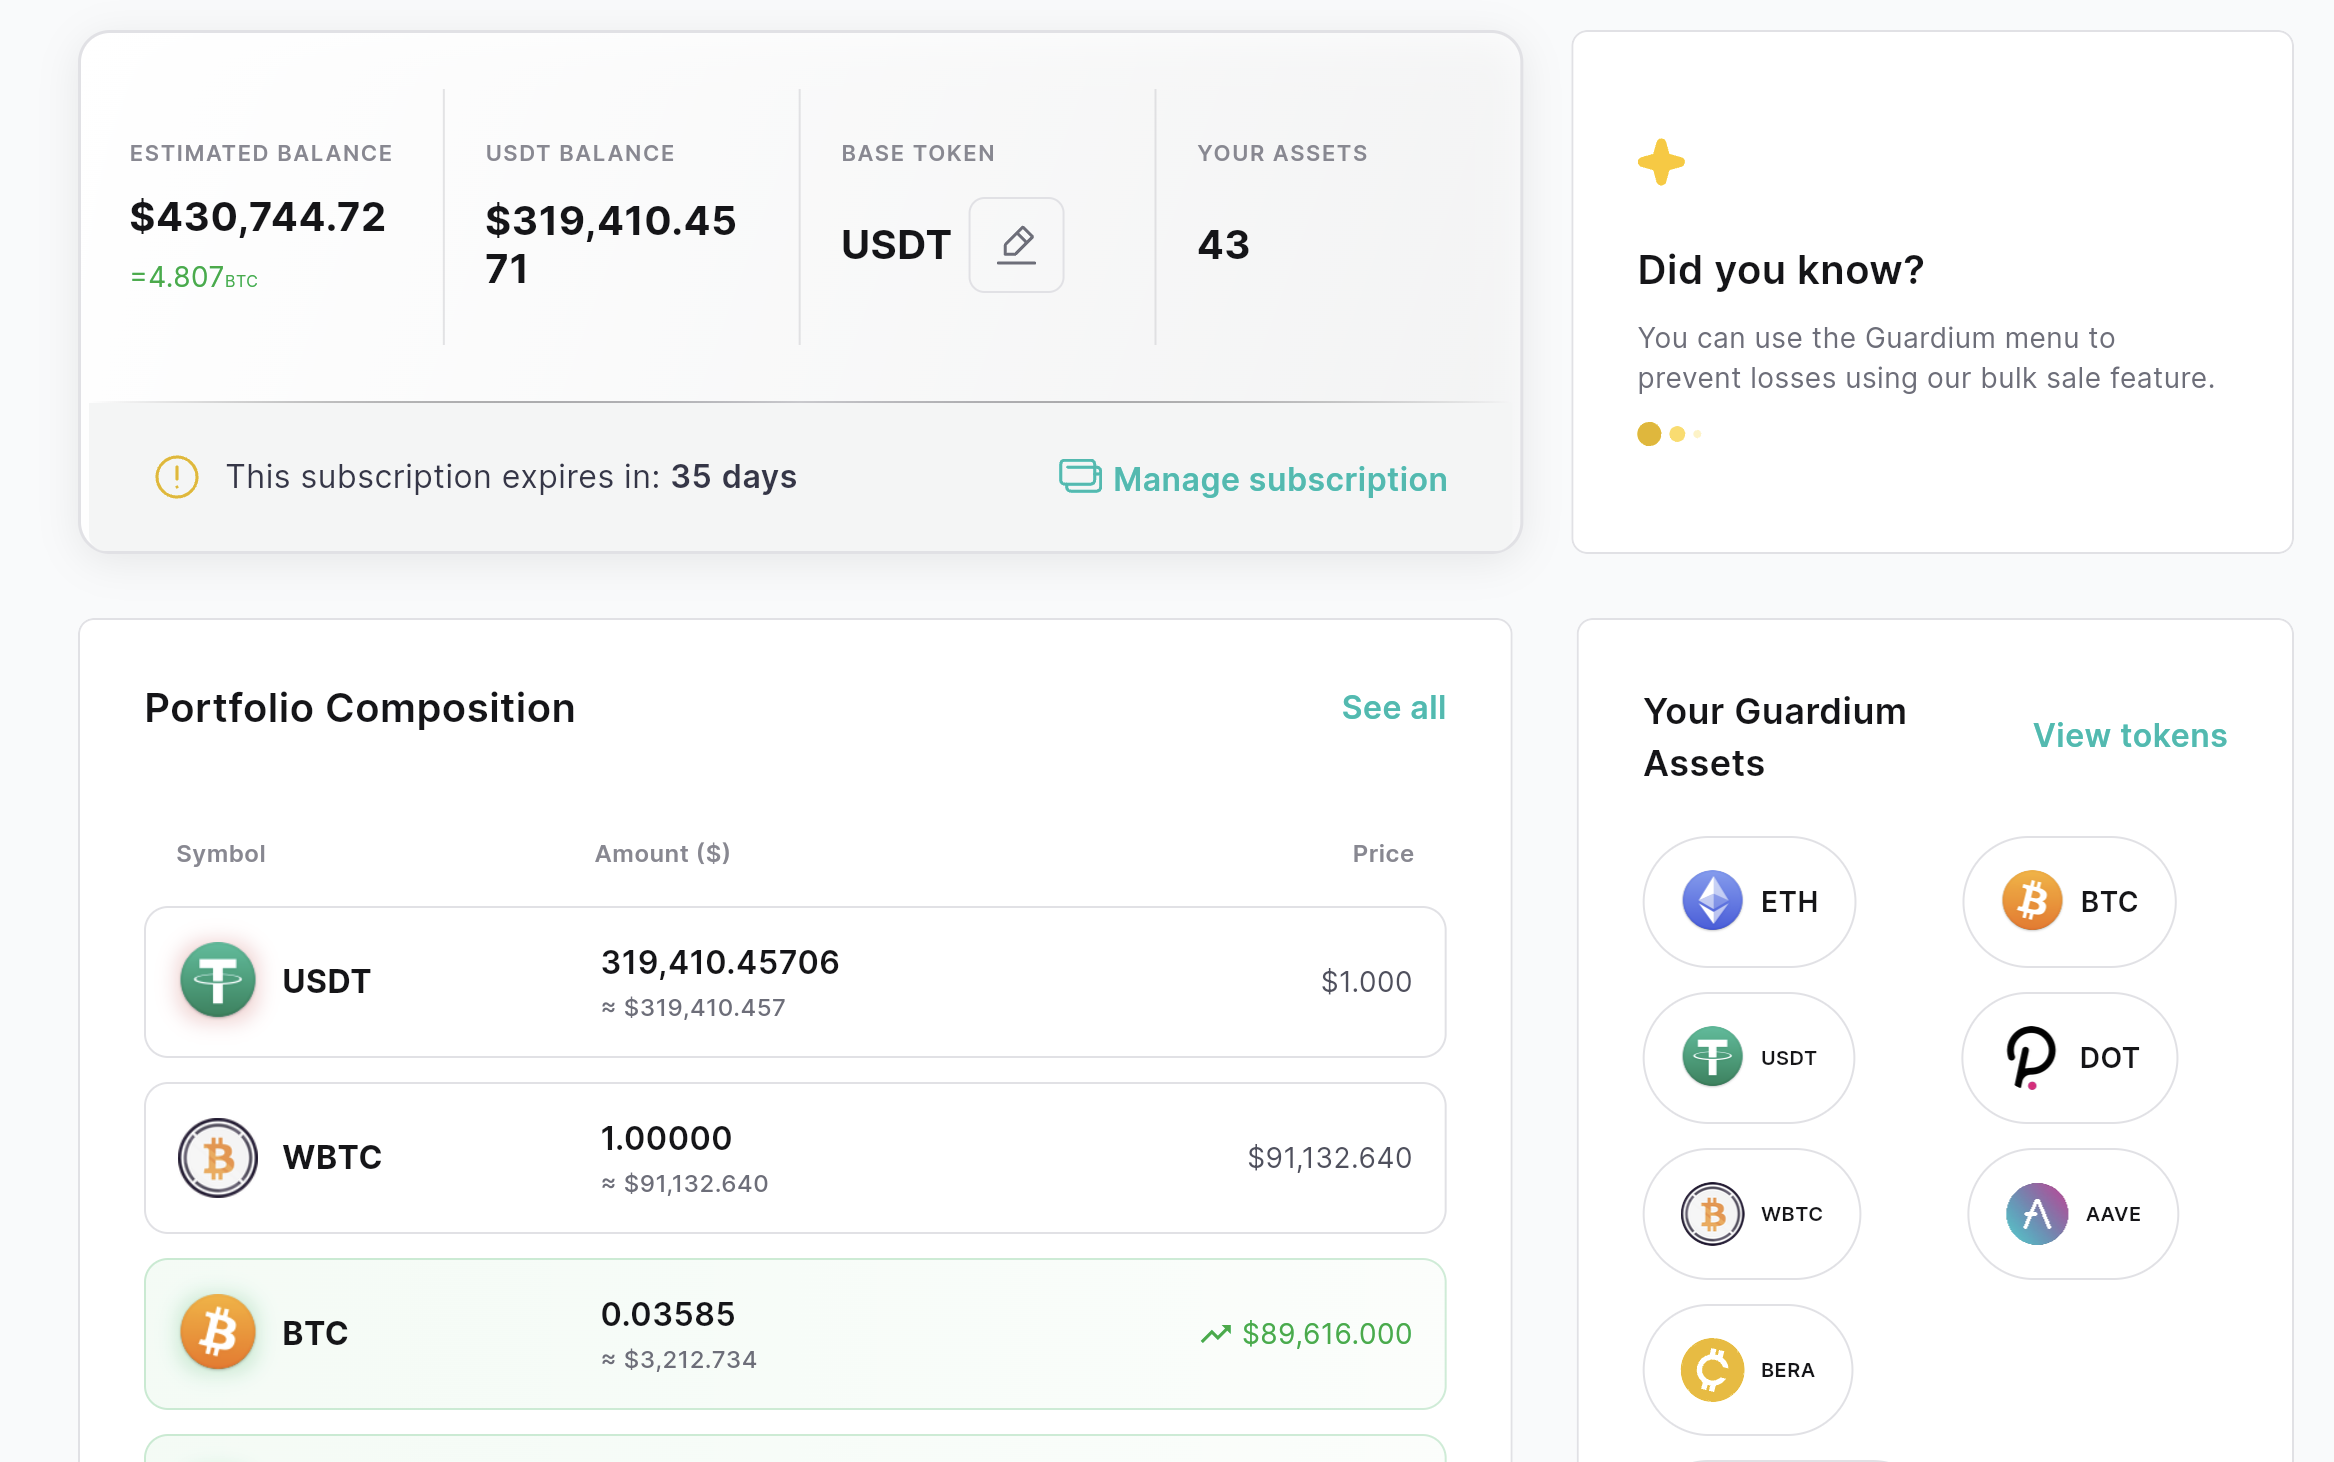Image resolution: width=2334 pixels, height=1462 pixels.
Task: Open the WBTC portfolio row
Action: pyautogui.click(x=795, y=1158)
